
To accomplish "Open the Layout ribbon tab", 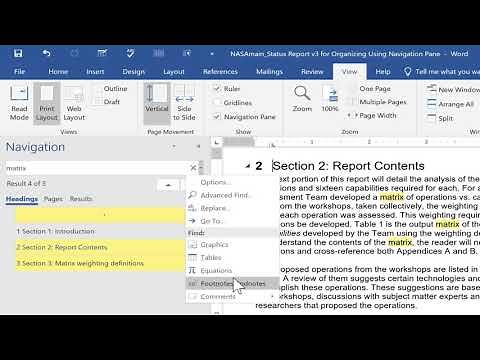I will pos(174,72).
